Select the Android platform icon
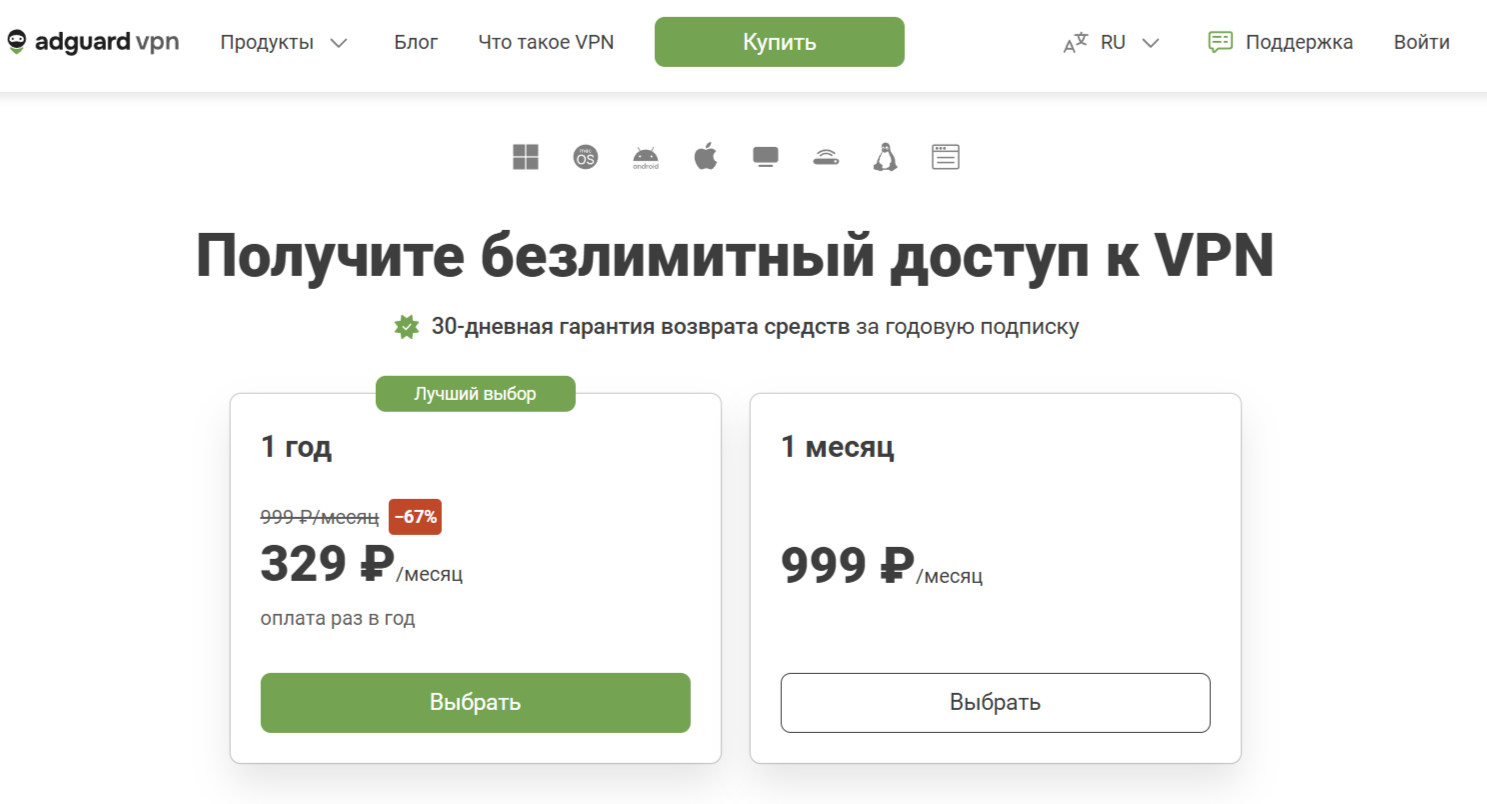This screenshot has width=1487, height=804. 646,157
